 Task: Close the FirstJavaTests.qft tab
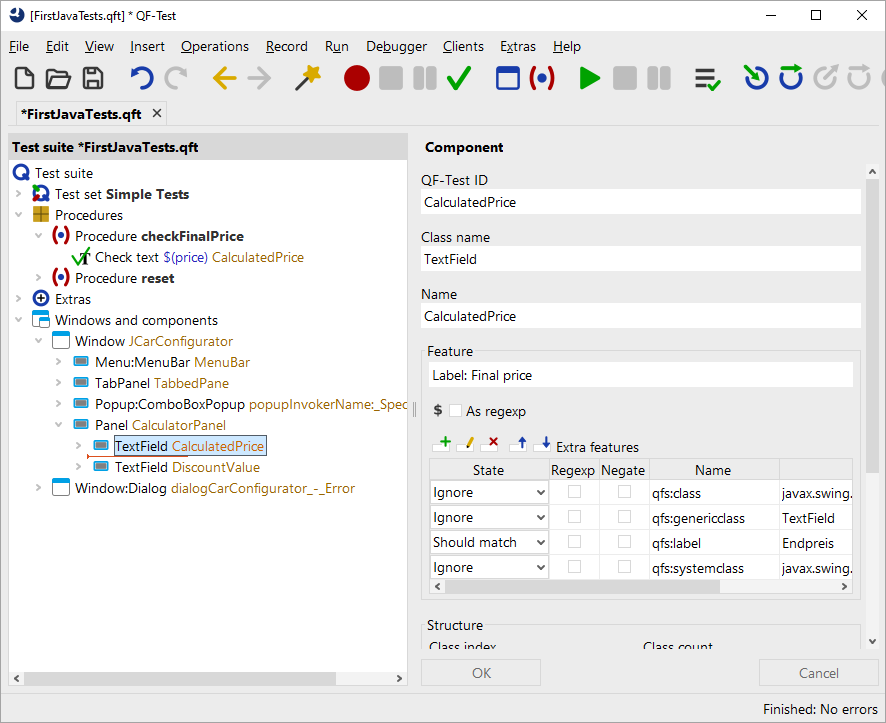tap(157, 114)
